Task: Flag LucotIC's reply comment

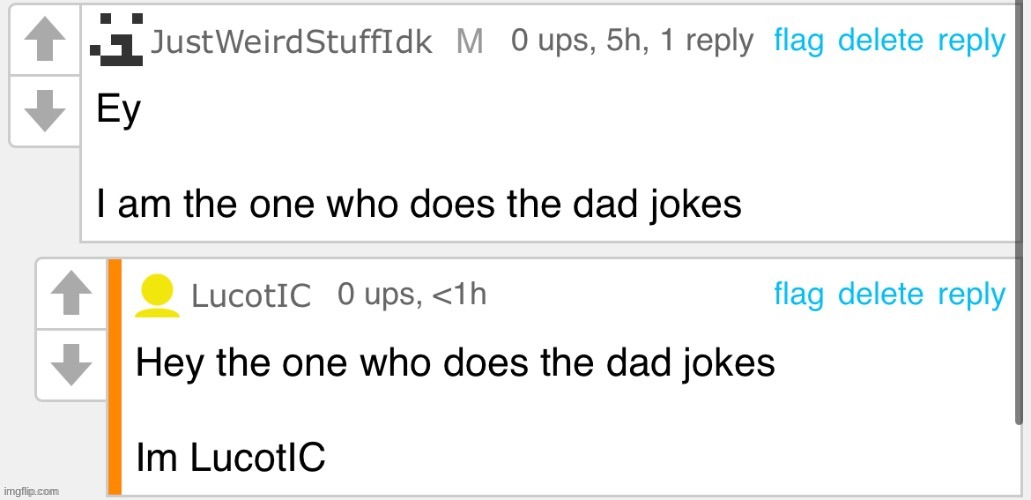Action: click(x=798, y=294)
